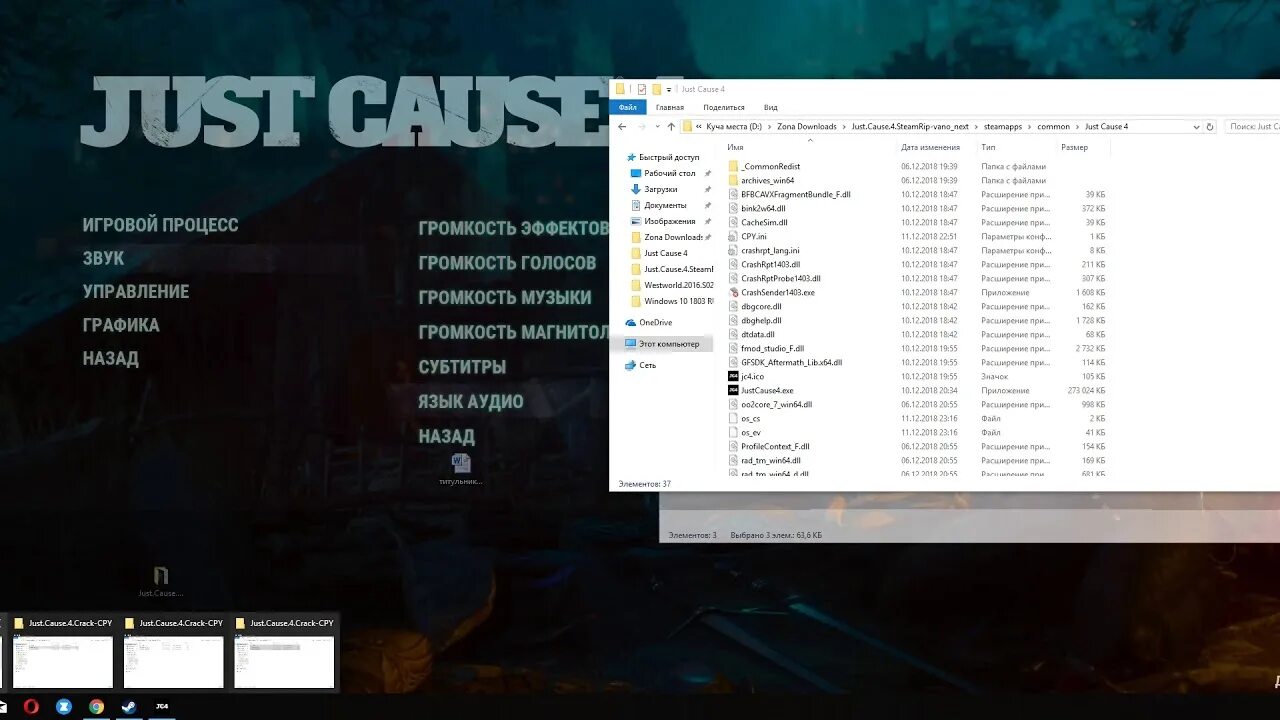Open Google Chrome from the taskbar

pos(96,706)
